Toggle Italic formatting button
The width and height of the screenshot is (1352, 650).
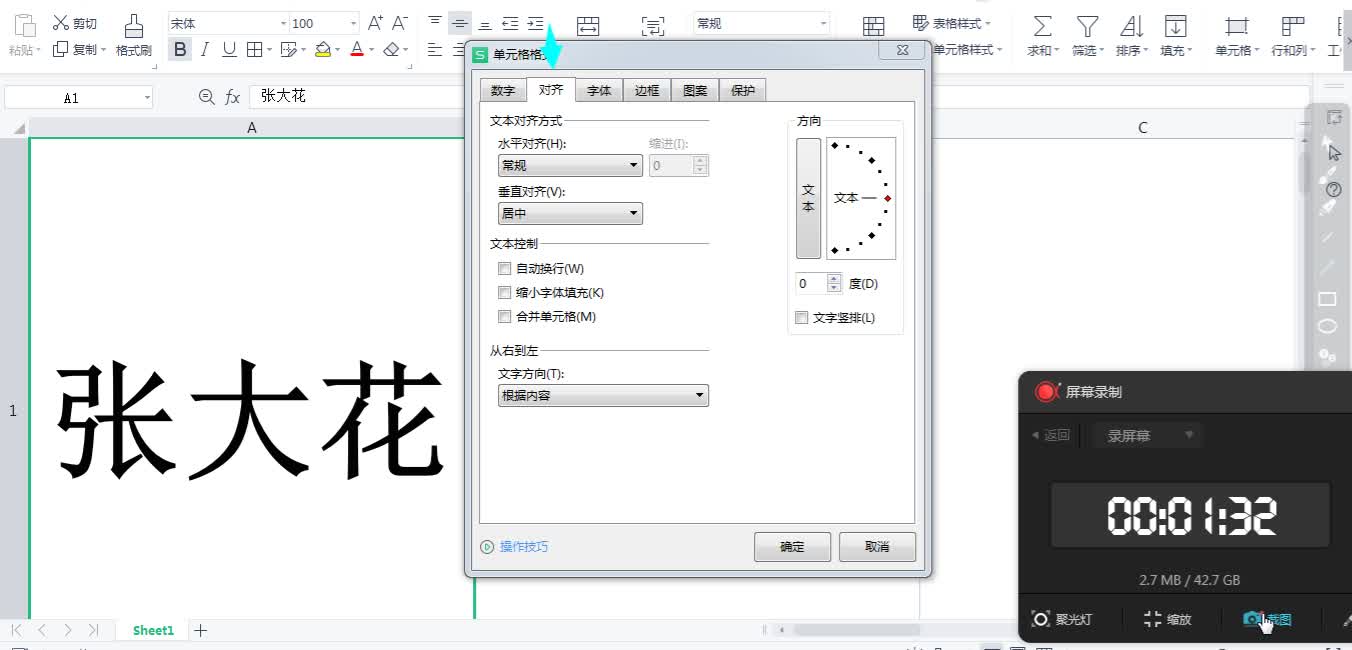[205, 49]
